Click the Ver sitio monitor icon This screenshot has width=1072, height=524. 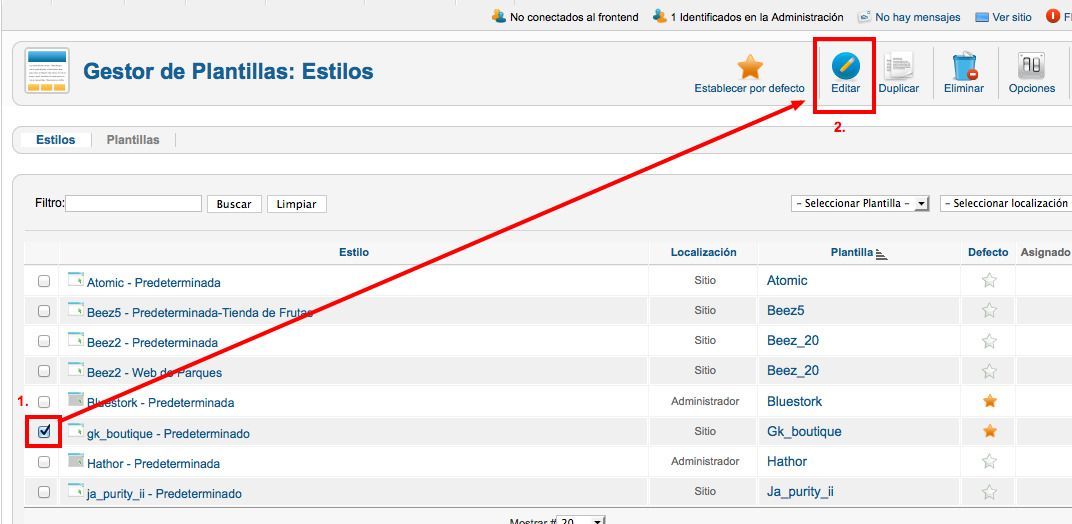tap(982, 17)
